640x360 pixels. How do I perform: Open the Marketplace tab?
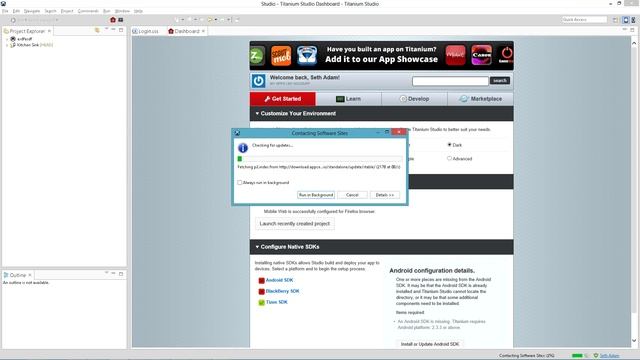[480, 99]
